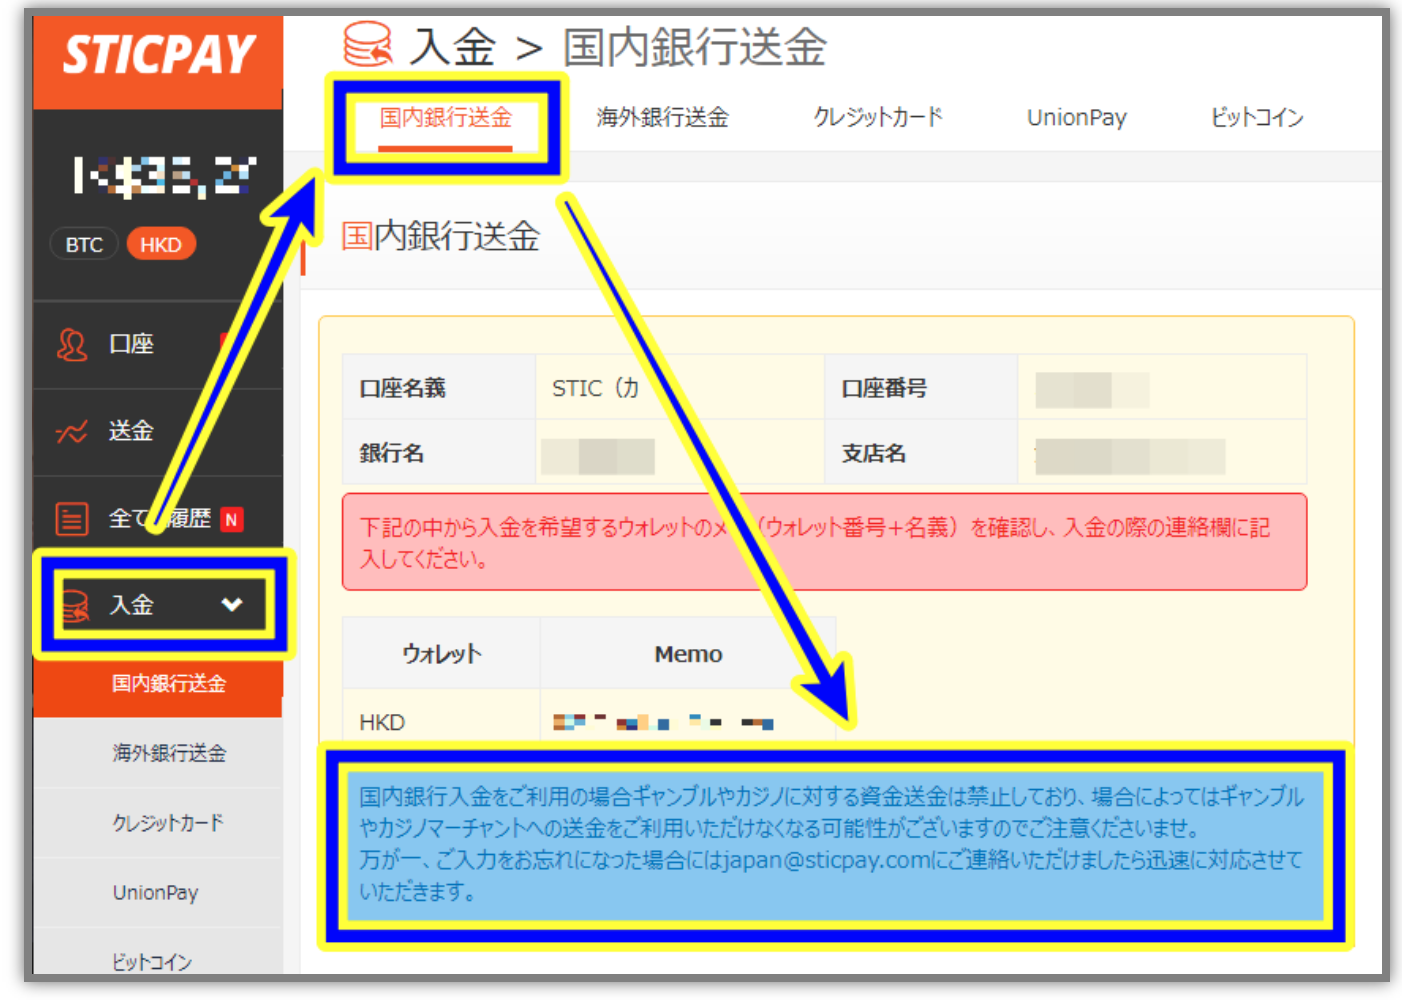Switch to the ビットコイン top tab
This screenshot has width=1402, height=1000.
click(1257, 118)
